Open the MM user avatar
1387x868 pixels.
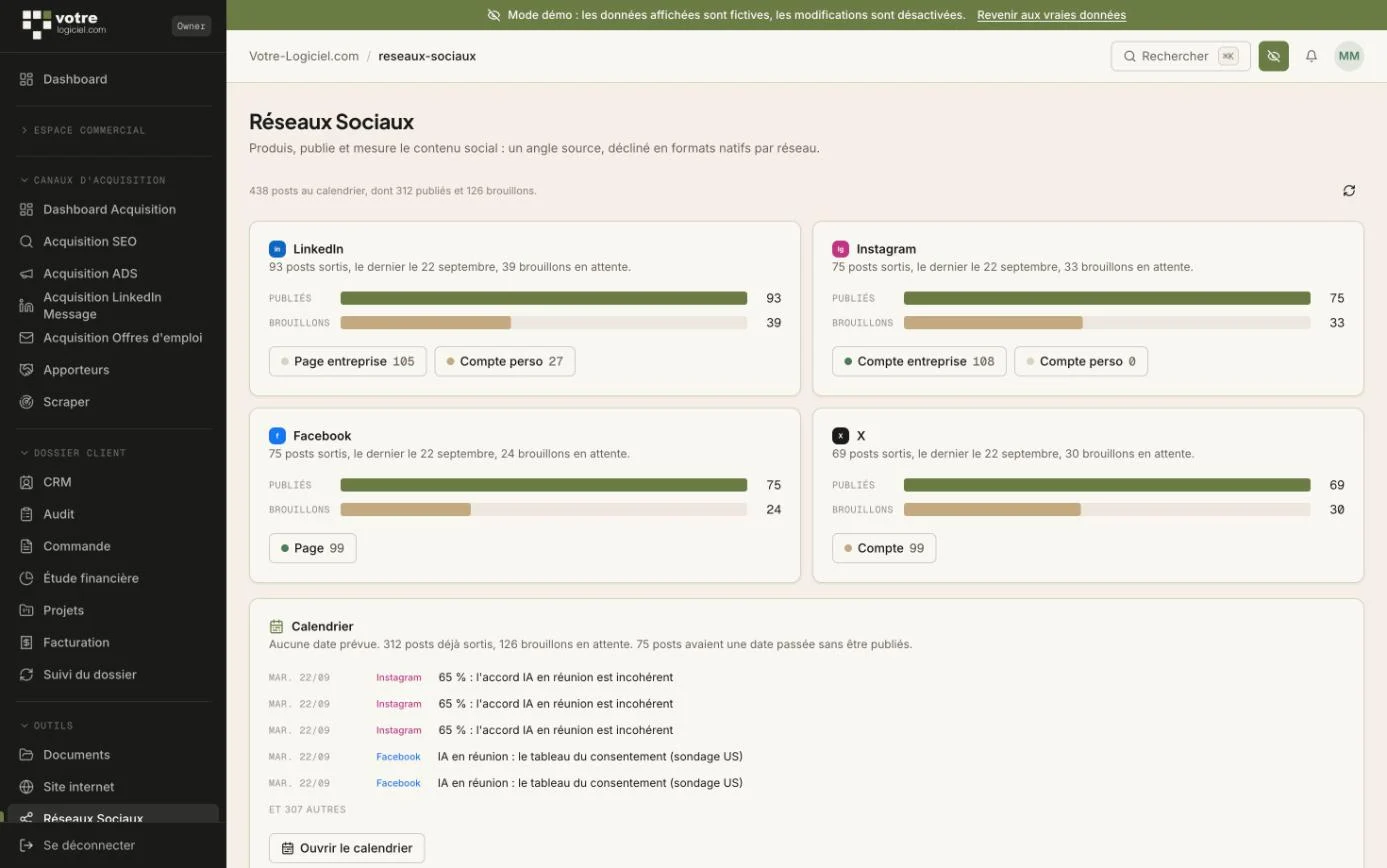pos(1349,56)
